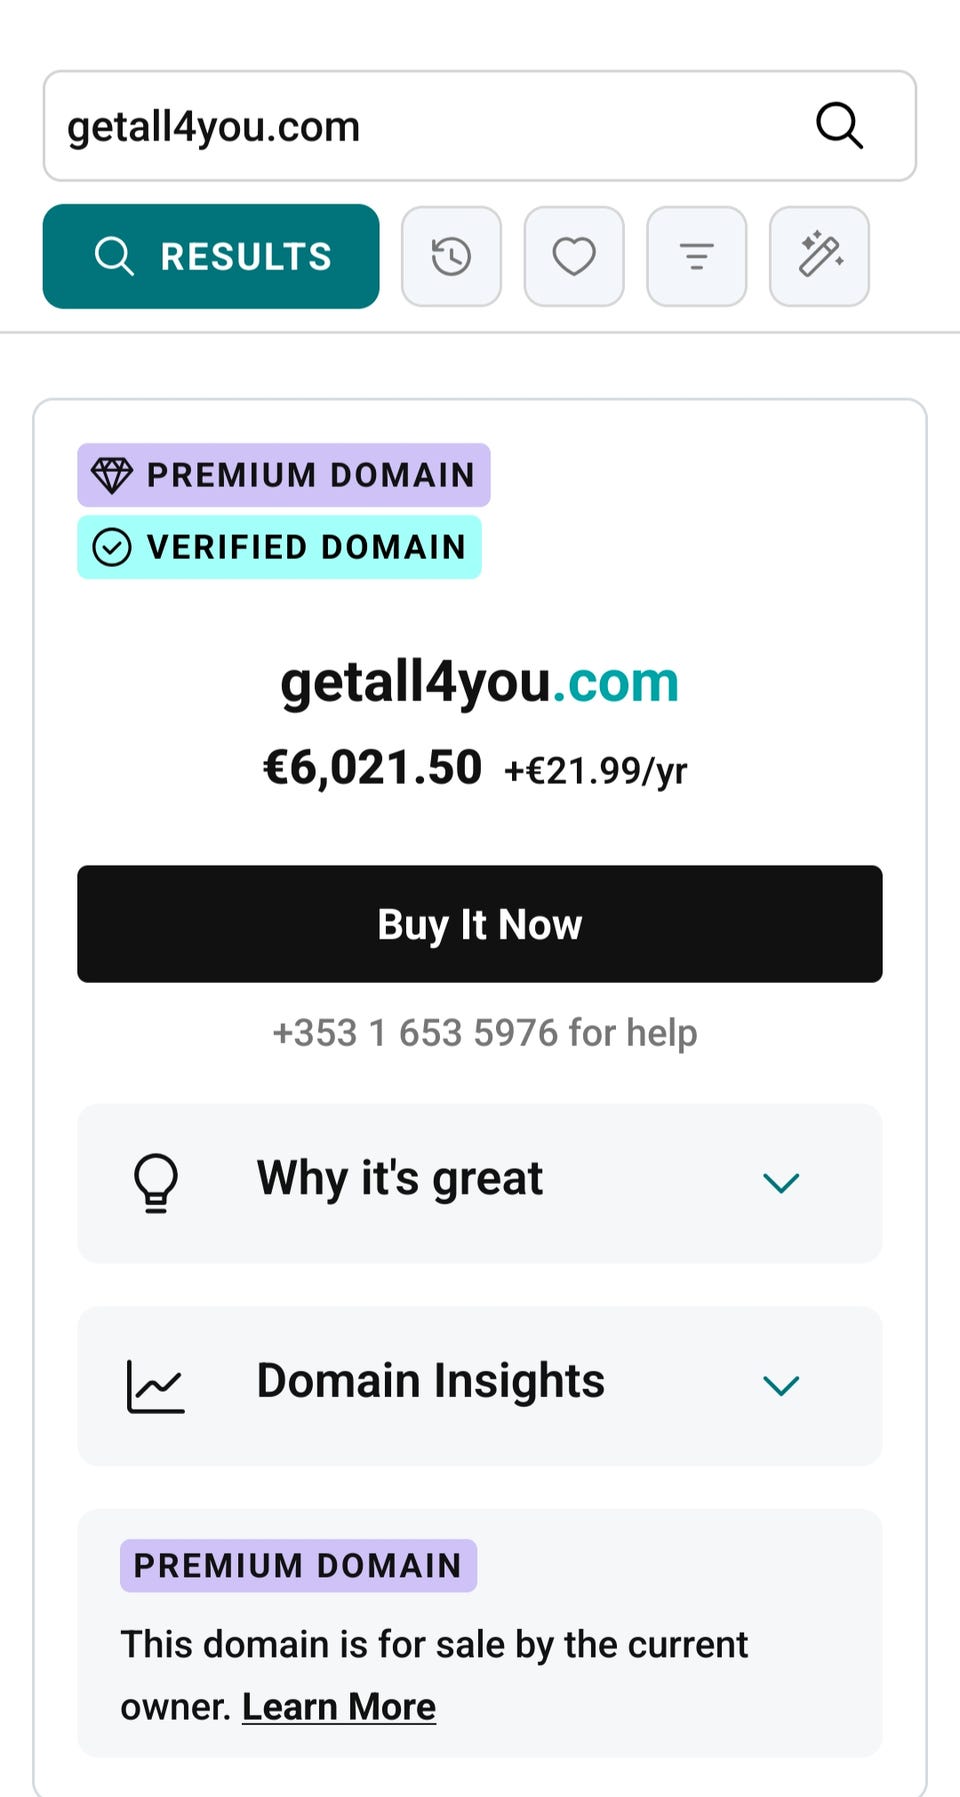
Task: Click the checkmark icon on Verified badge
Action: [x=111, y=547]
